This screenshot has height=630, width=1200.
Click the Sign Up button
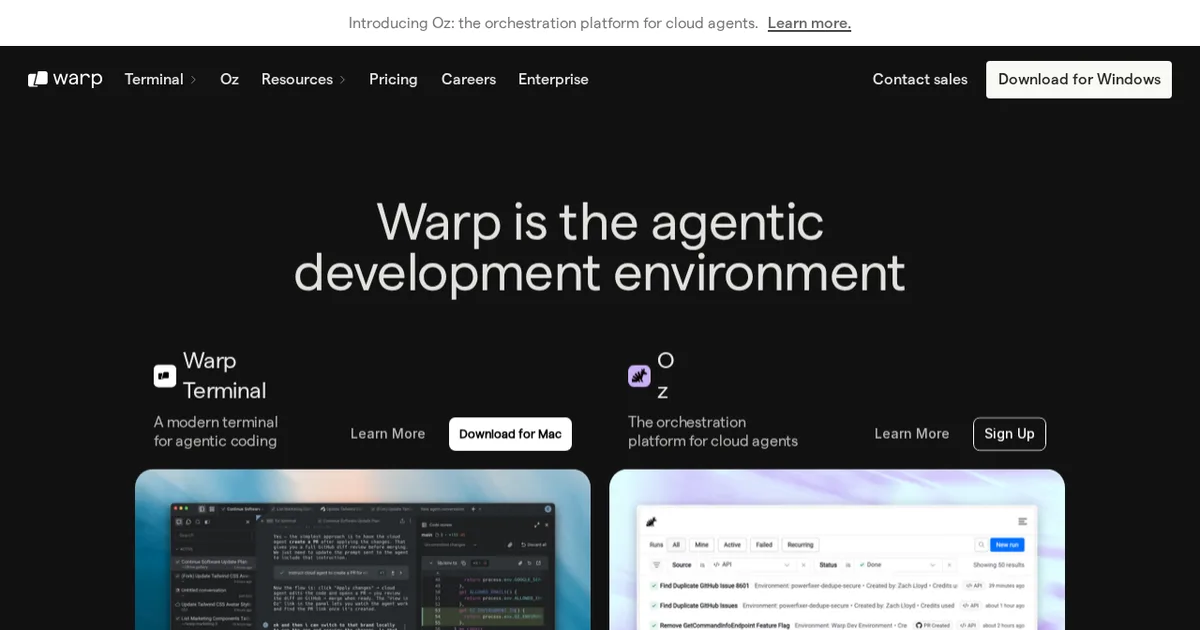(1009, 434)
